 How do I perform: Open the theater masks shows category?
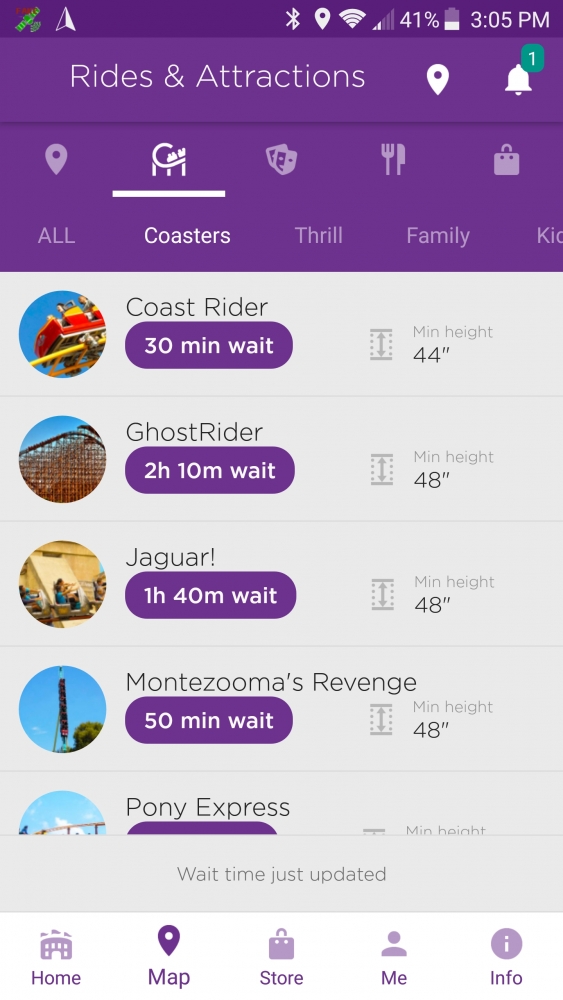click(281, 159)
